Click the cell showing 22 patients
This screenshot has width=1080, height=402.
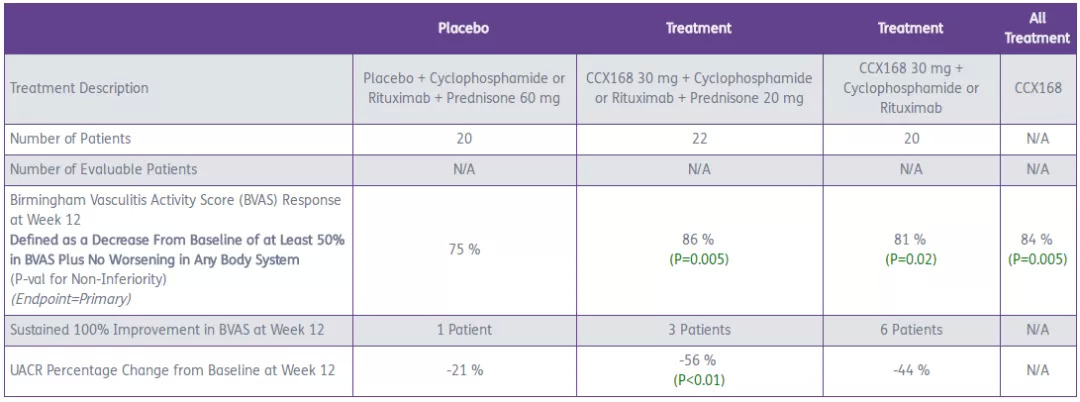point(699,139)
